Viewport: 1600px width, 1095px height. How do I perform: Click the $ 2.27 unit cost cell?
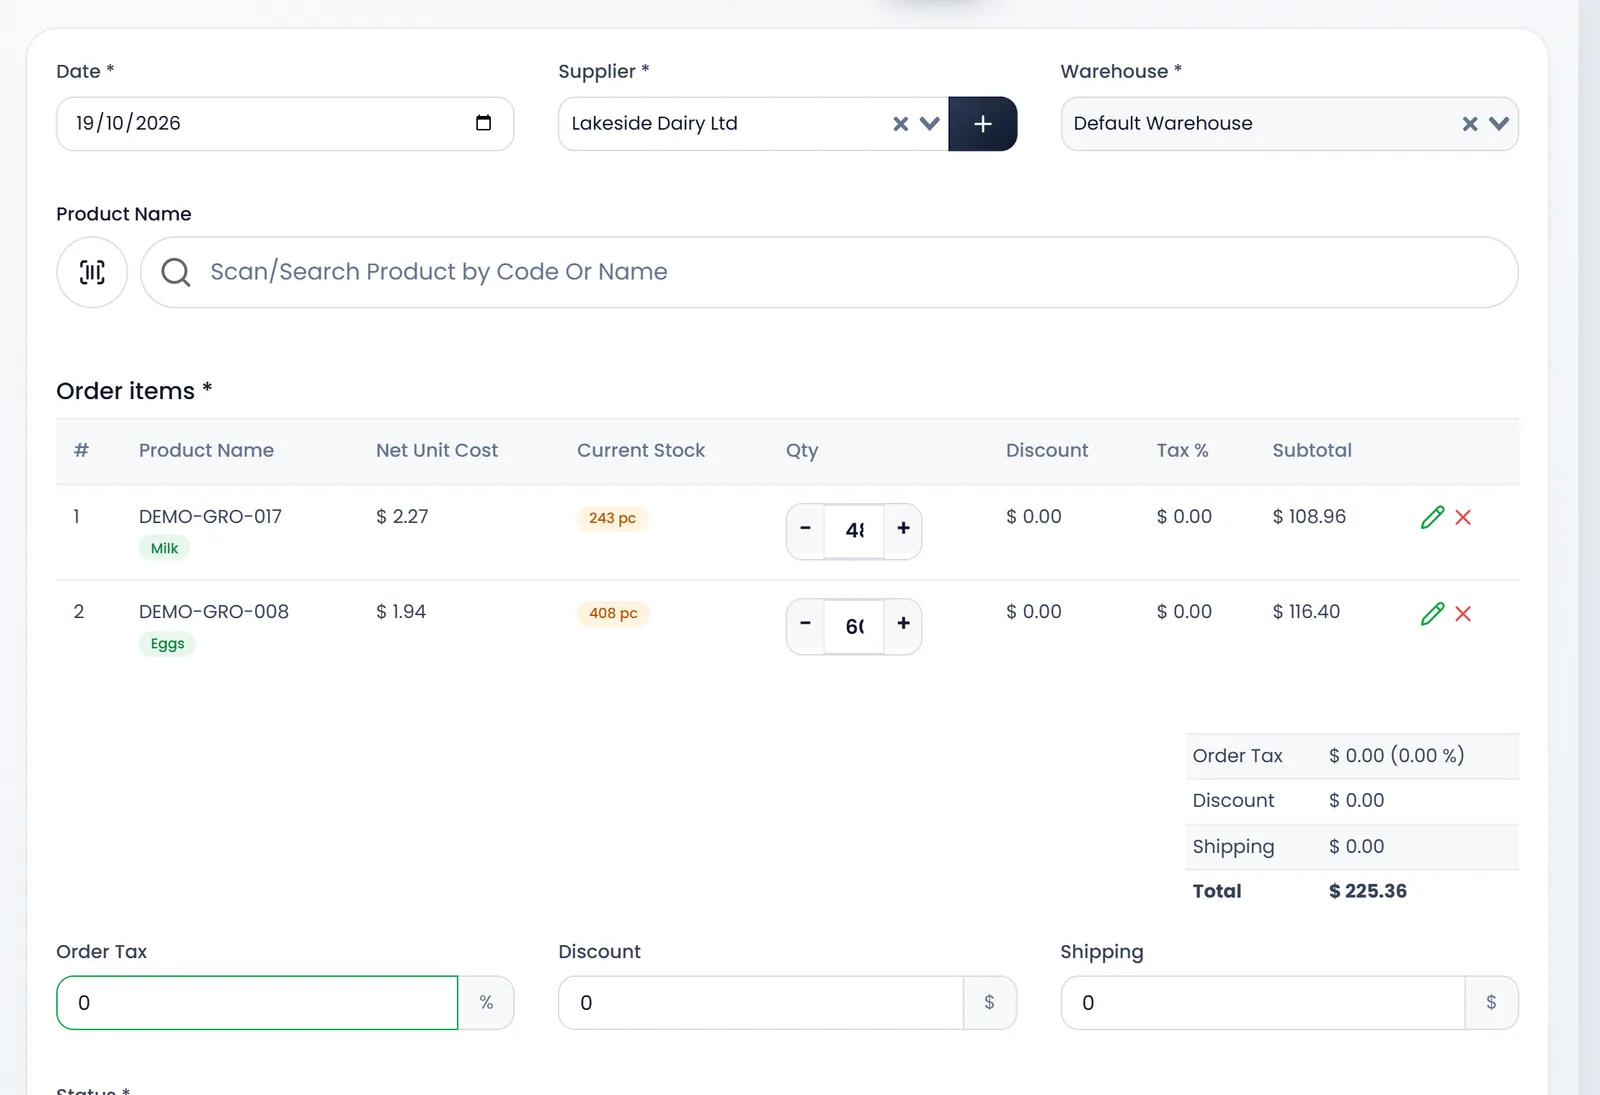pos(402,517)
